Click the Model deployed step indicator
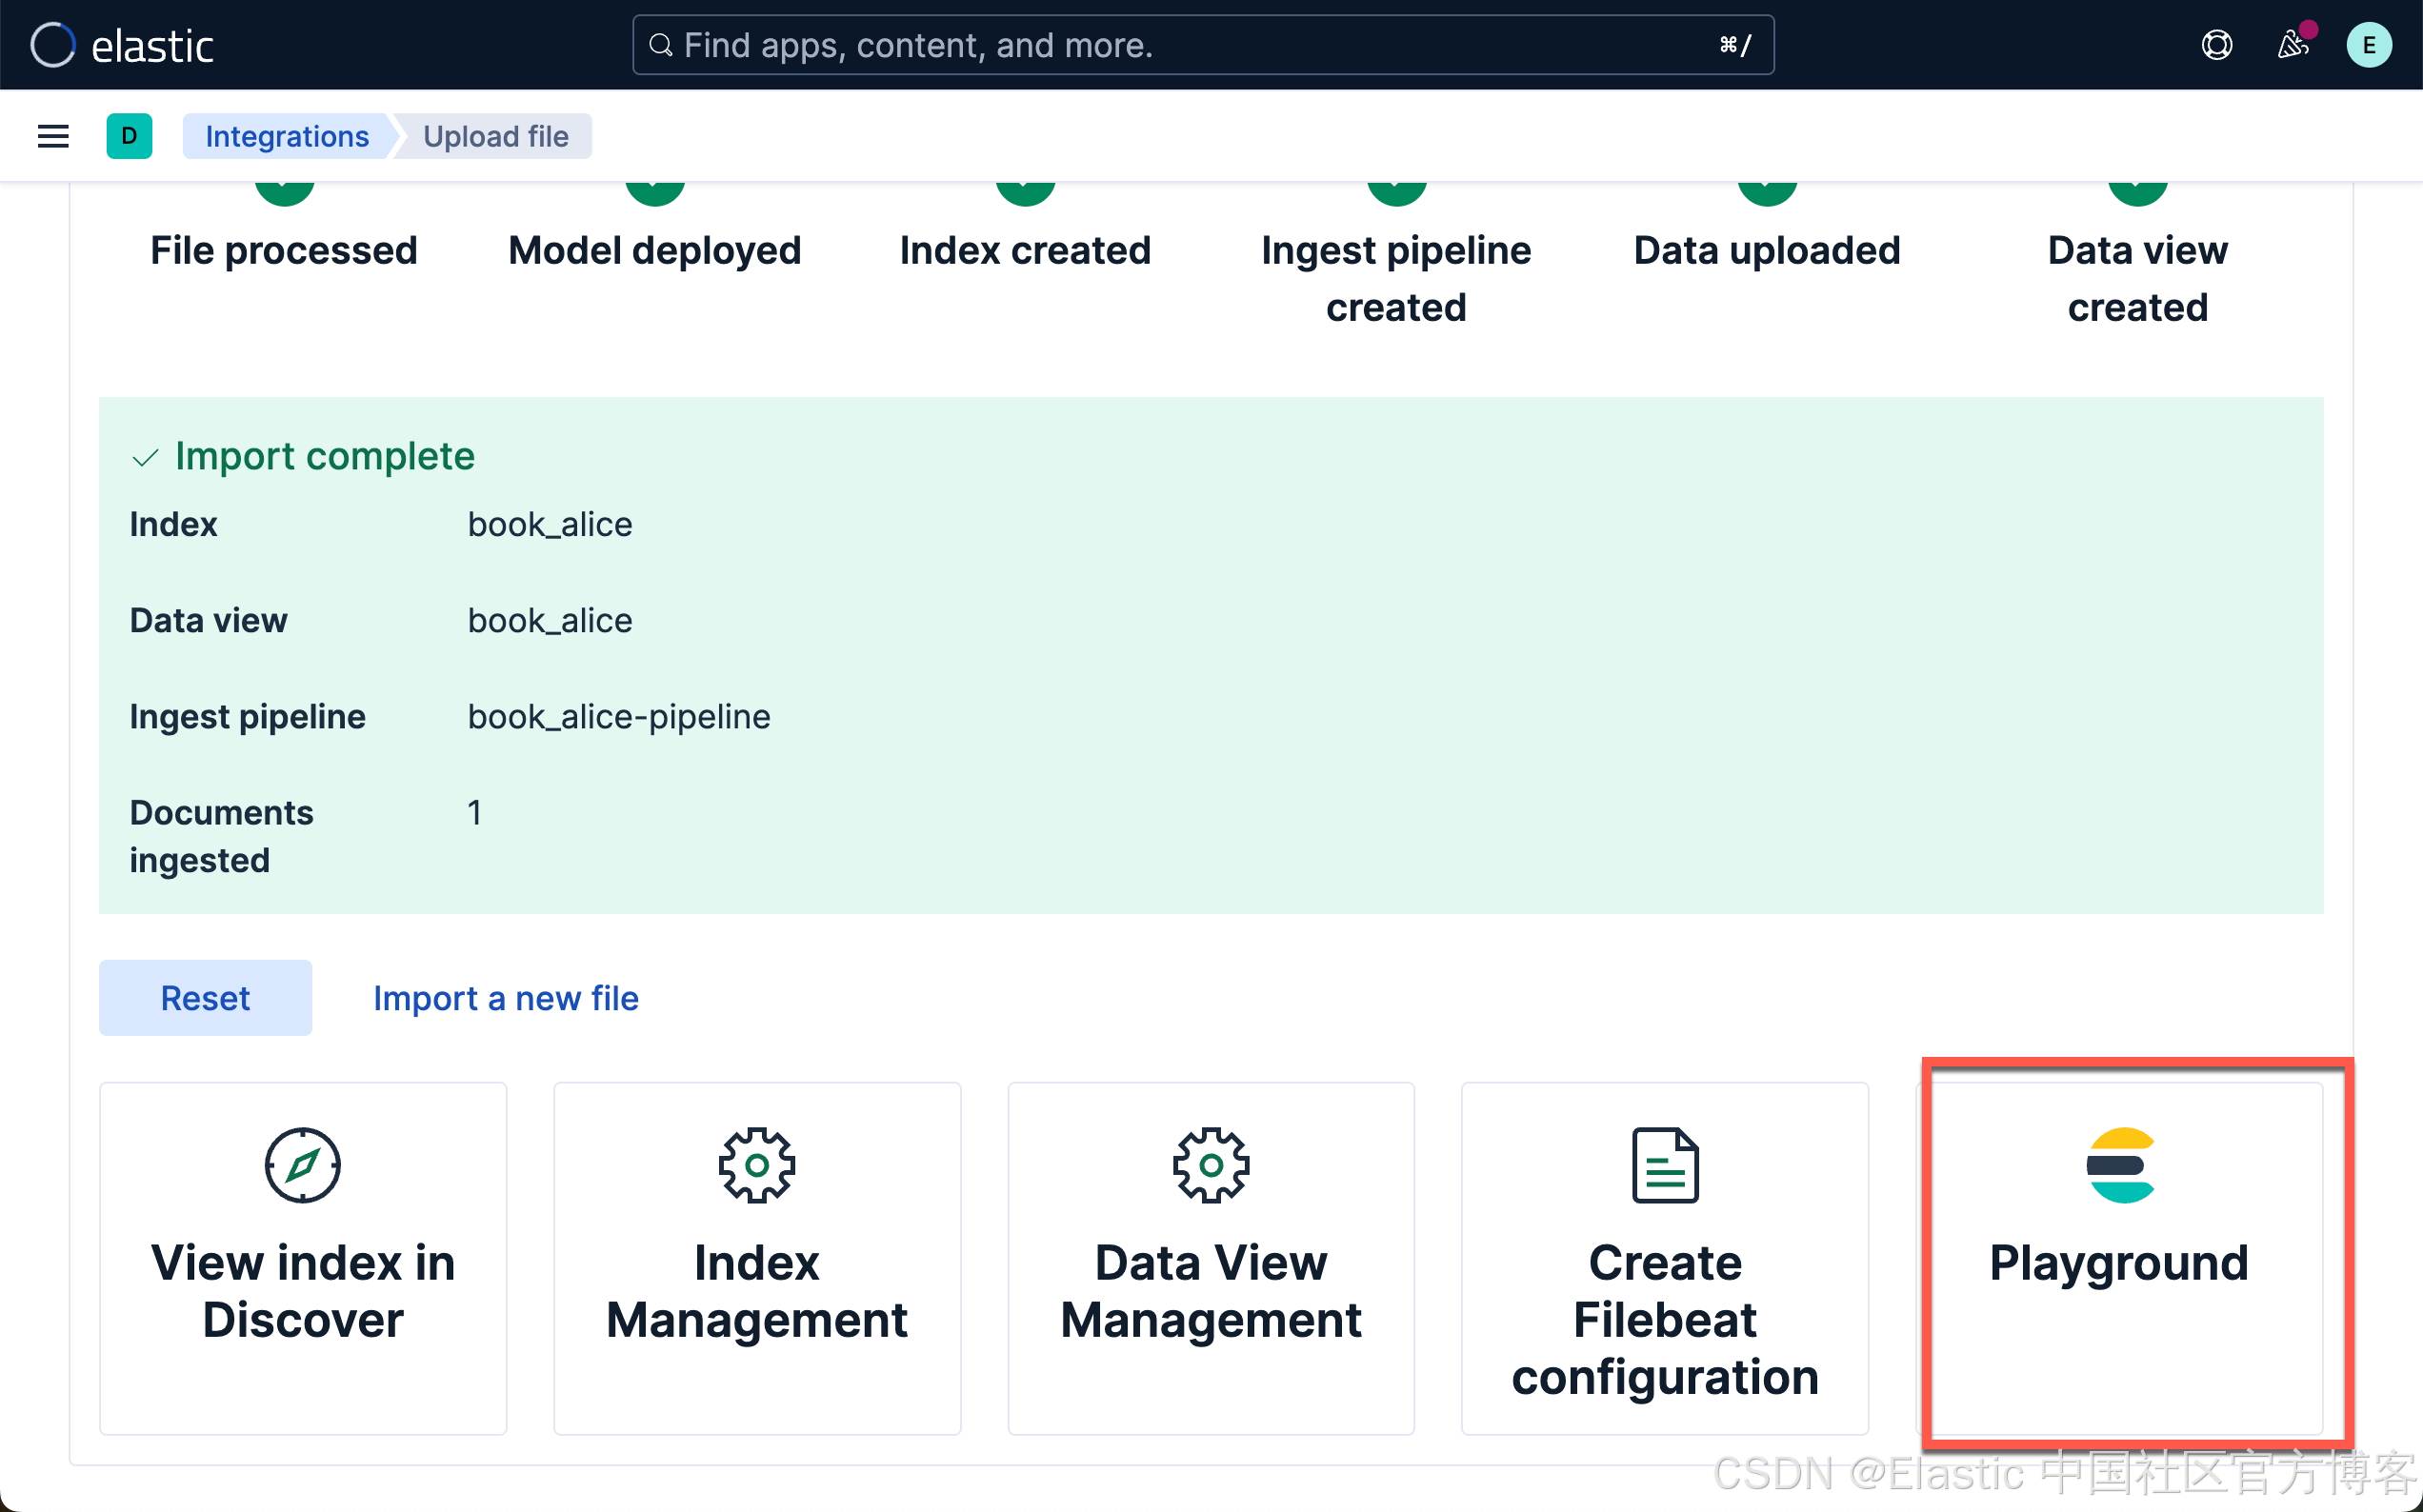The height and width of the screenshot is (1512, 2423). 654,193
